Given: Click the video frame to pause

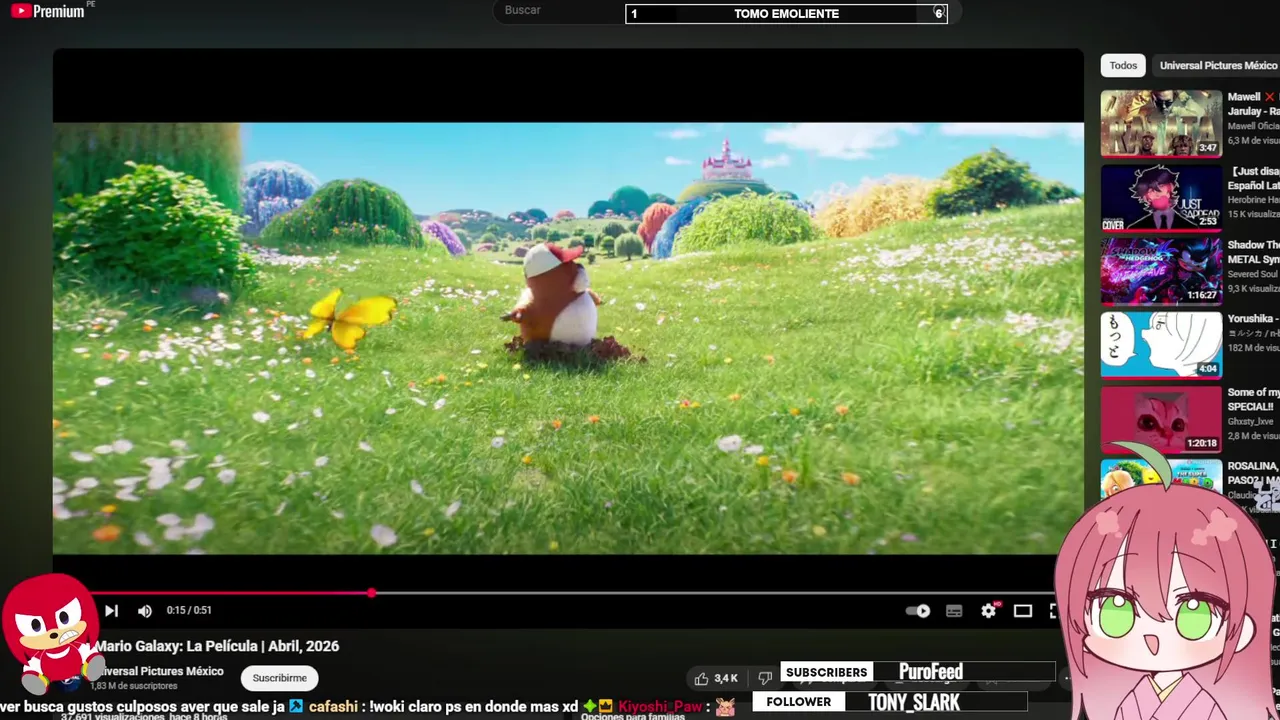Looking at the screenshot, I should (x=568, y=338).
